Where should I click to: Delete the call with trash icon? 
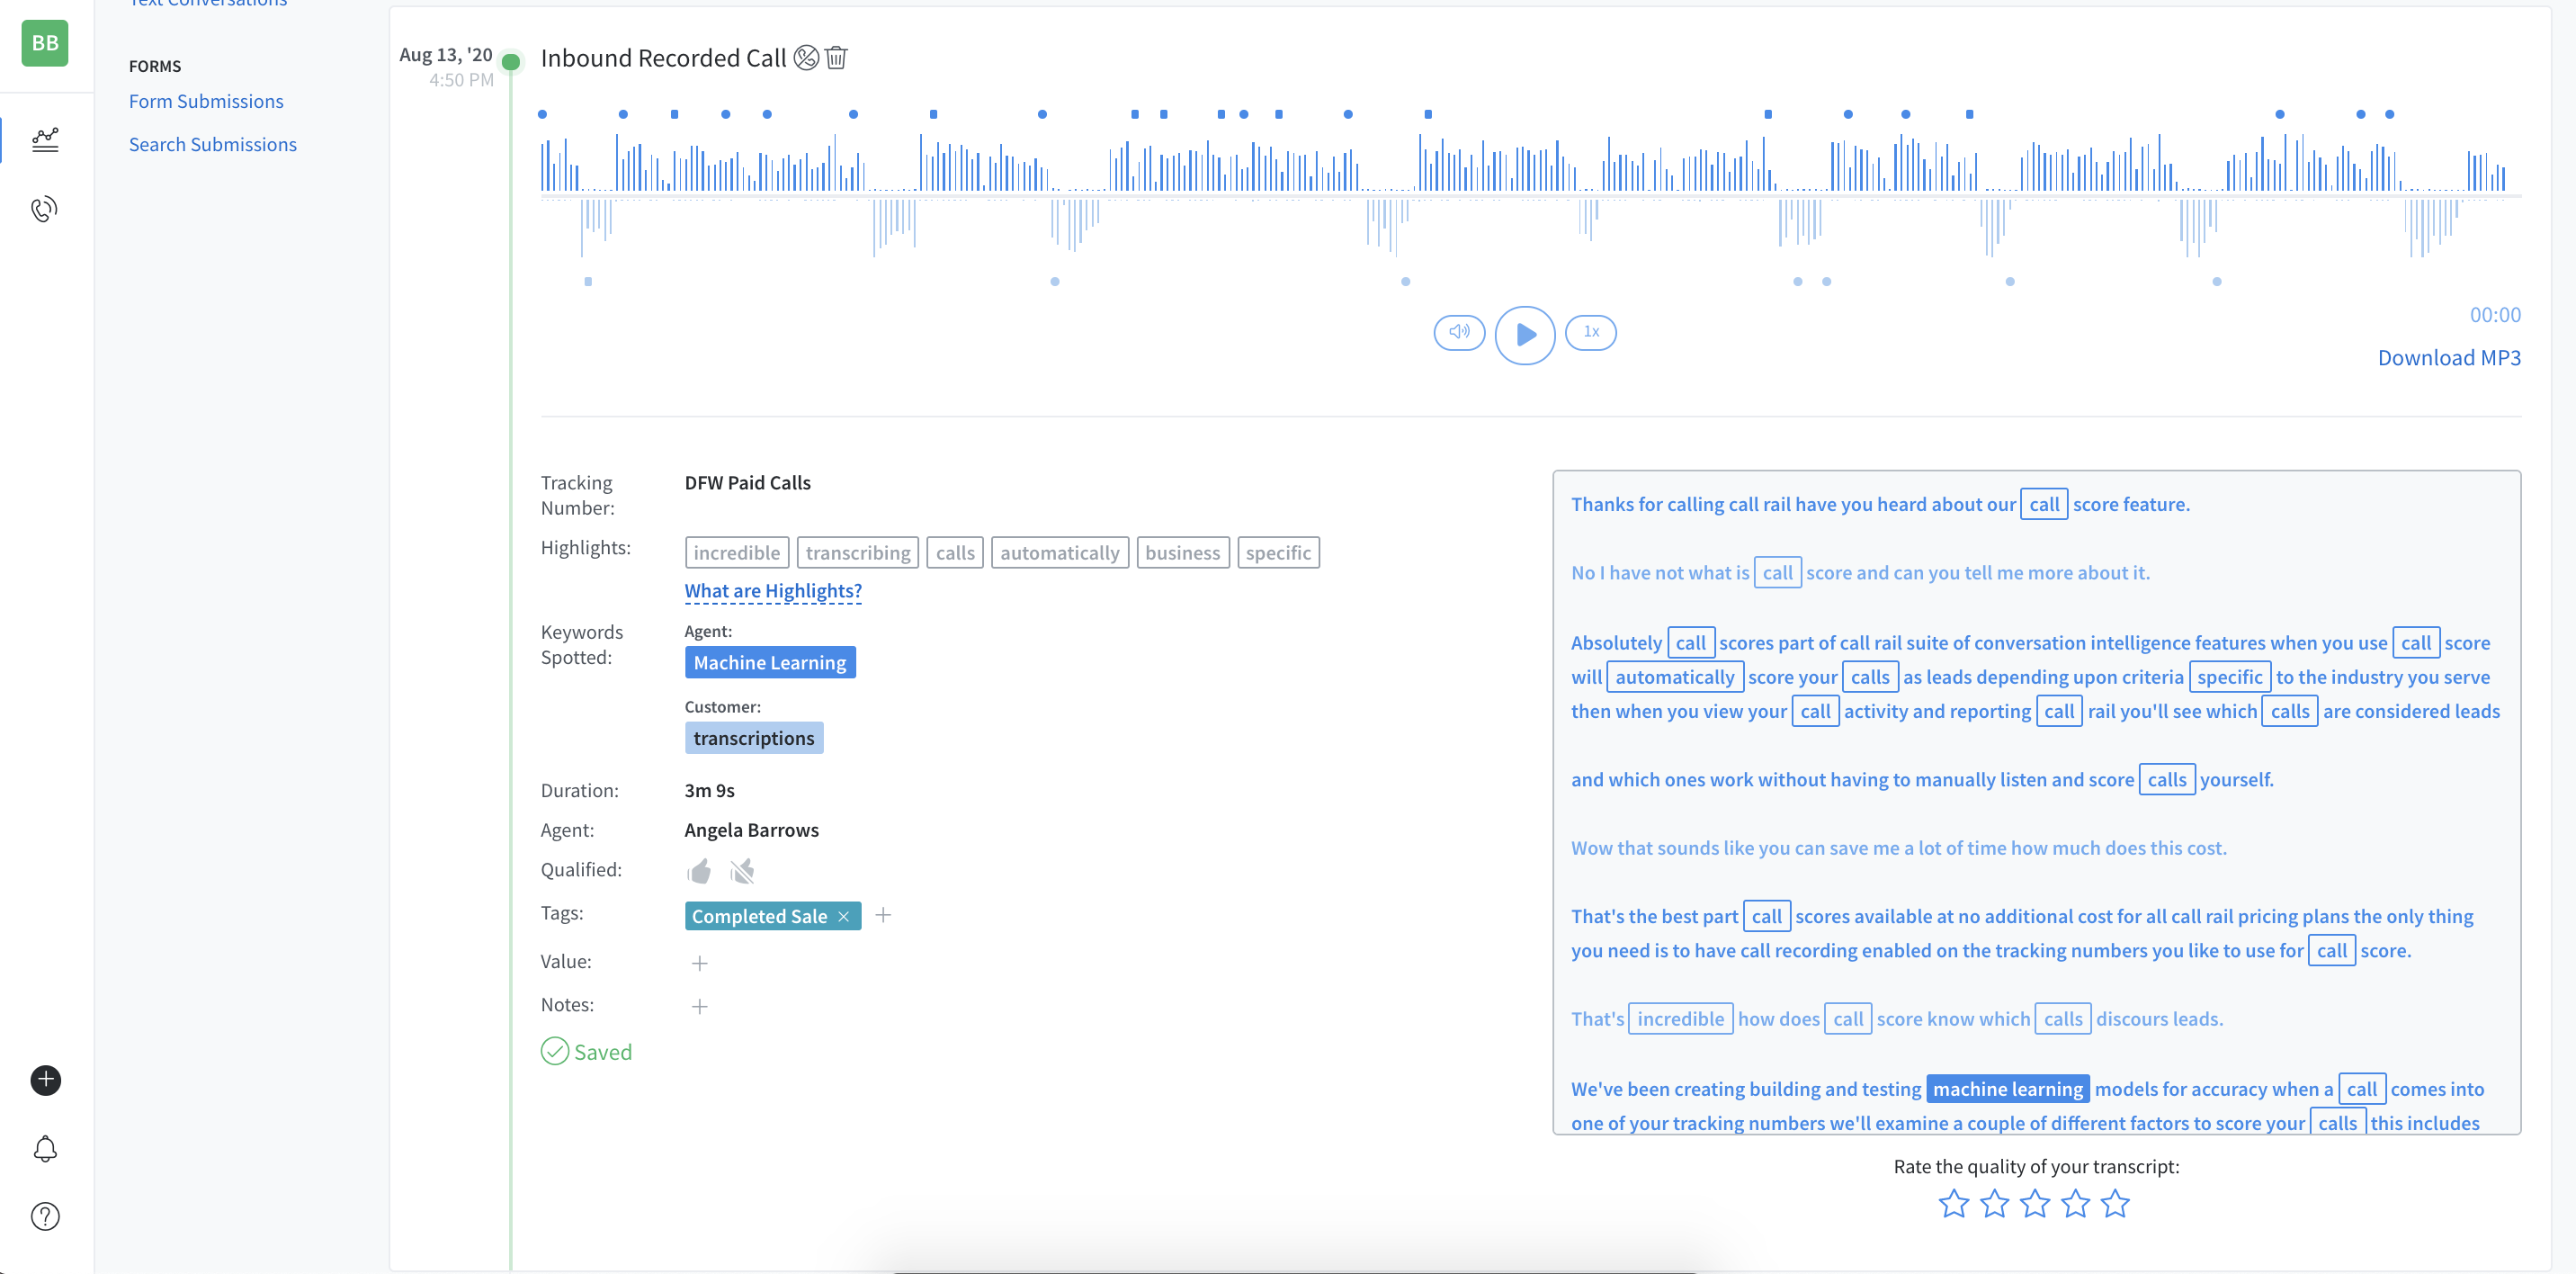click(x=836, y=58)
